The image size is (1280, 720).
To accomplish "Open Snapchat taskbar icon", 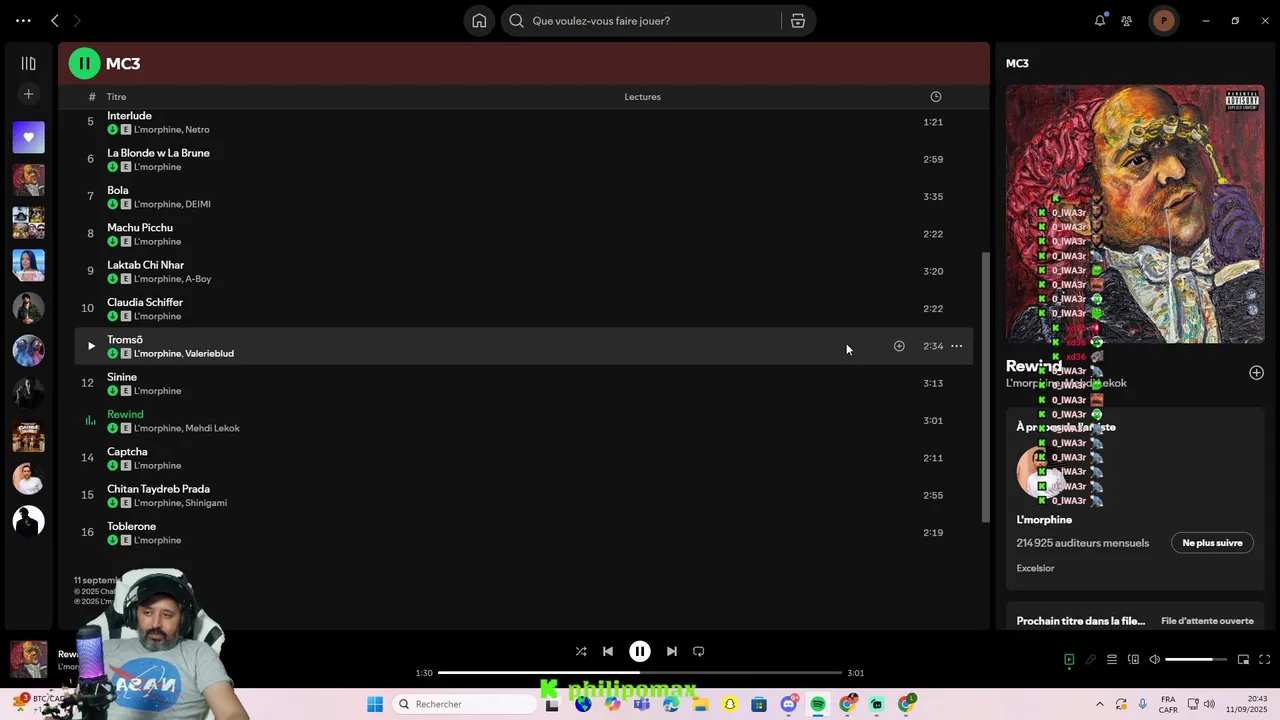I will point(730,704).
